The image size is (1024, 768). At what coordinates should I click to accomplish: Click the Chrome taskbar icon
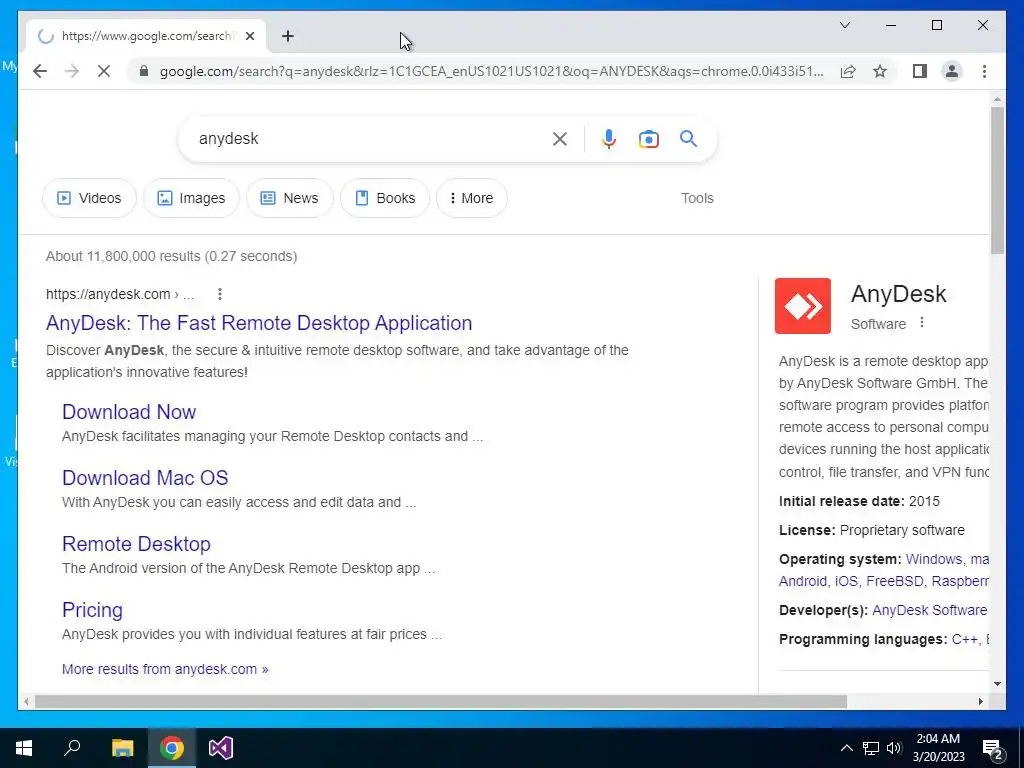(172, 748)
